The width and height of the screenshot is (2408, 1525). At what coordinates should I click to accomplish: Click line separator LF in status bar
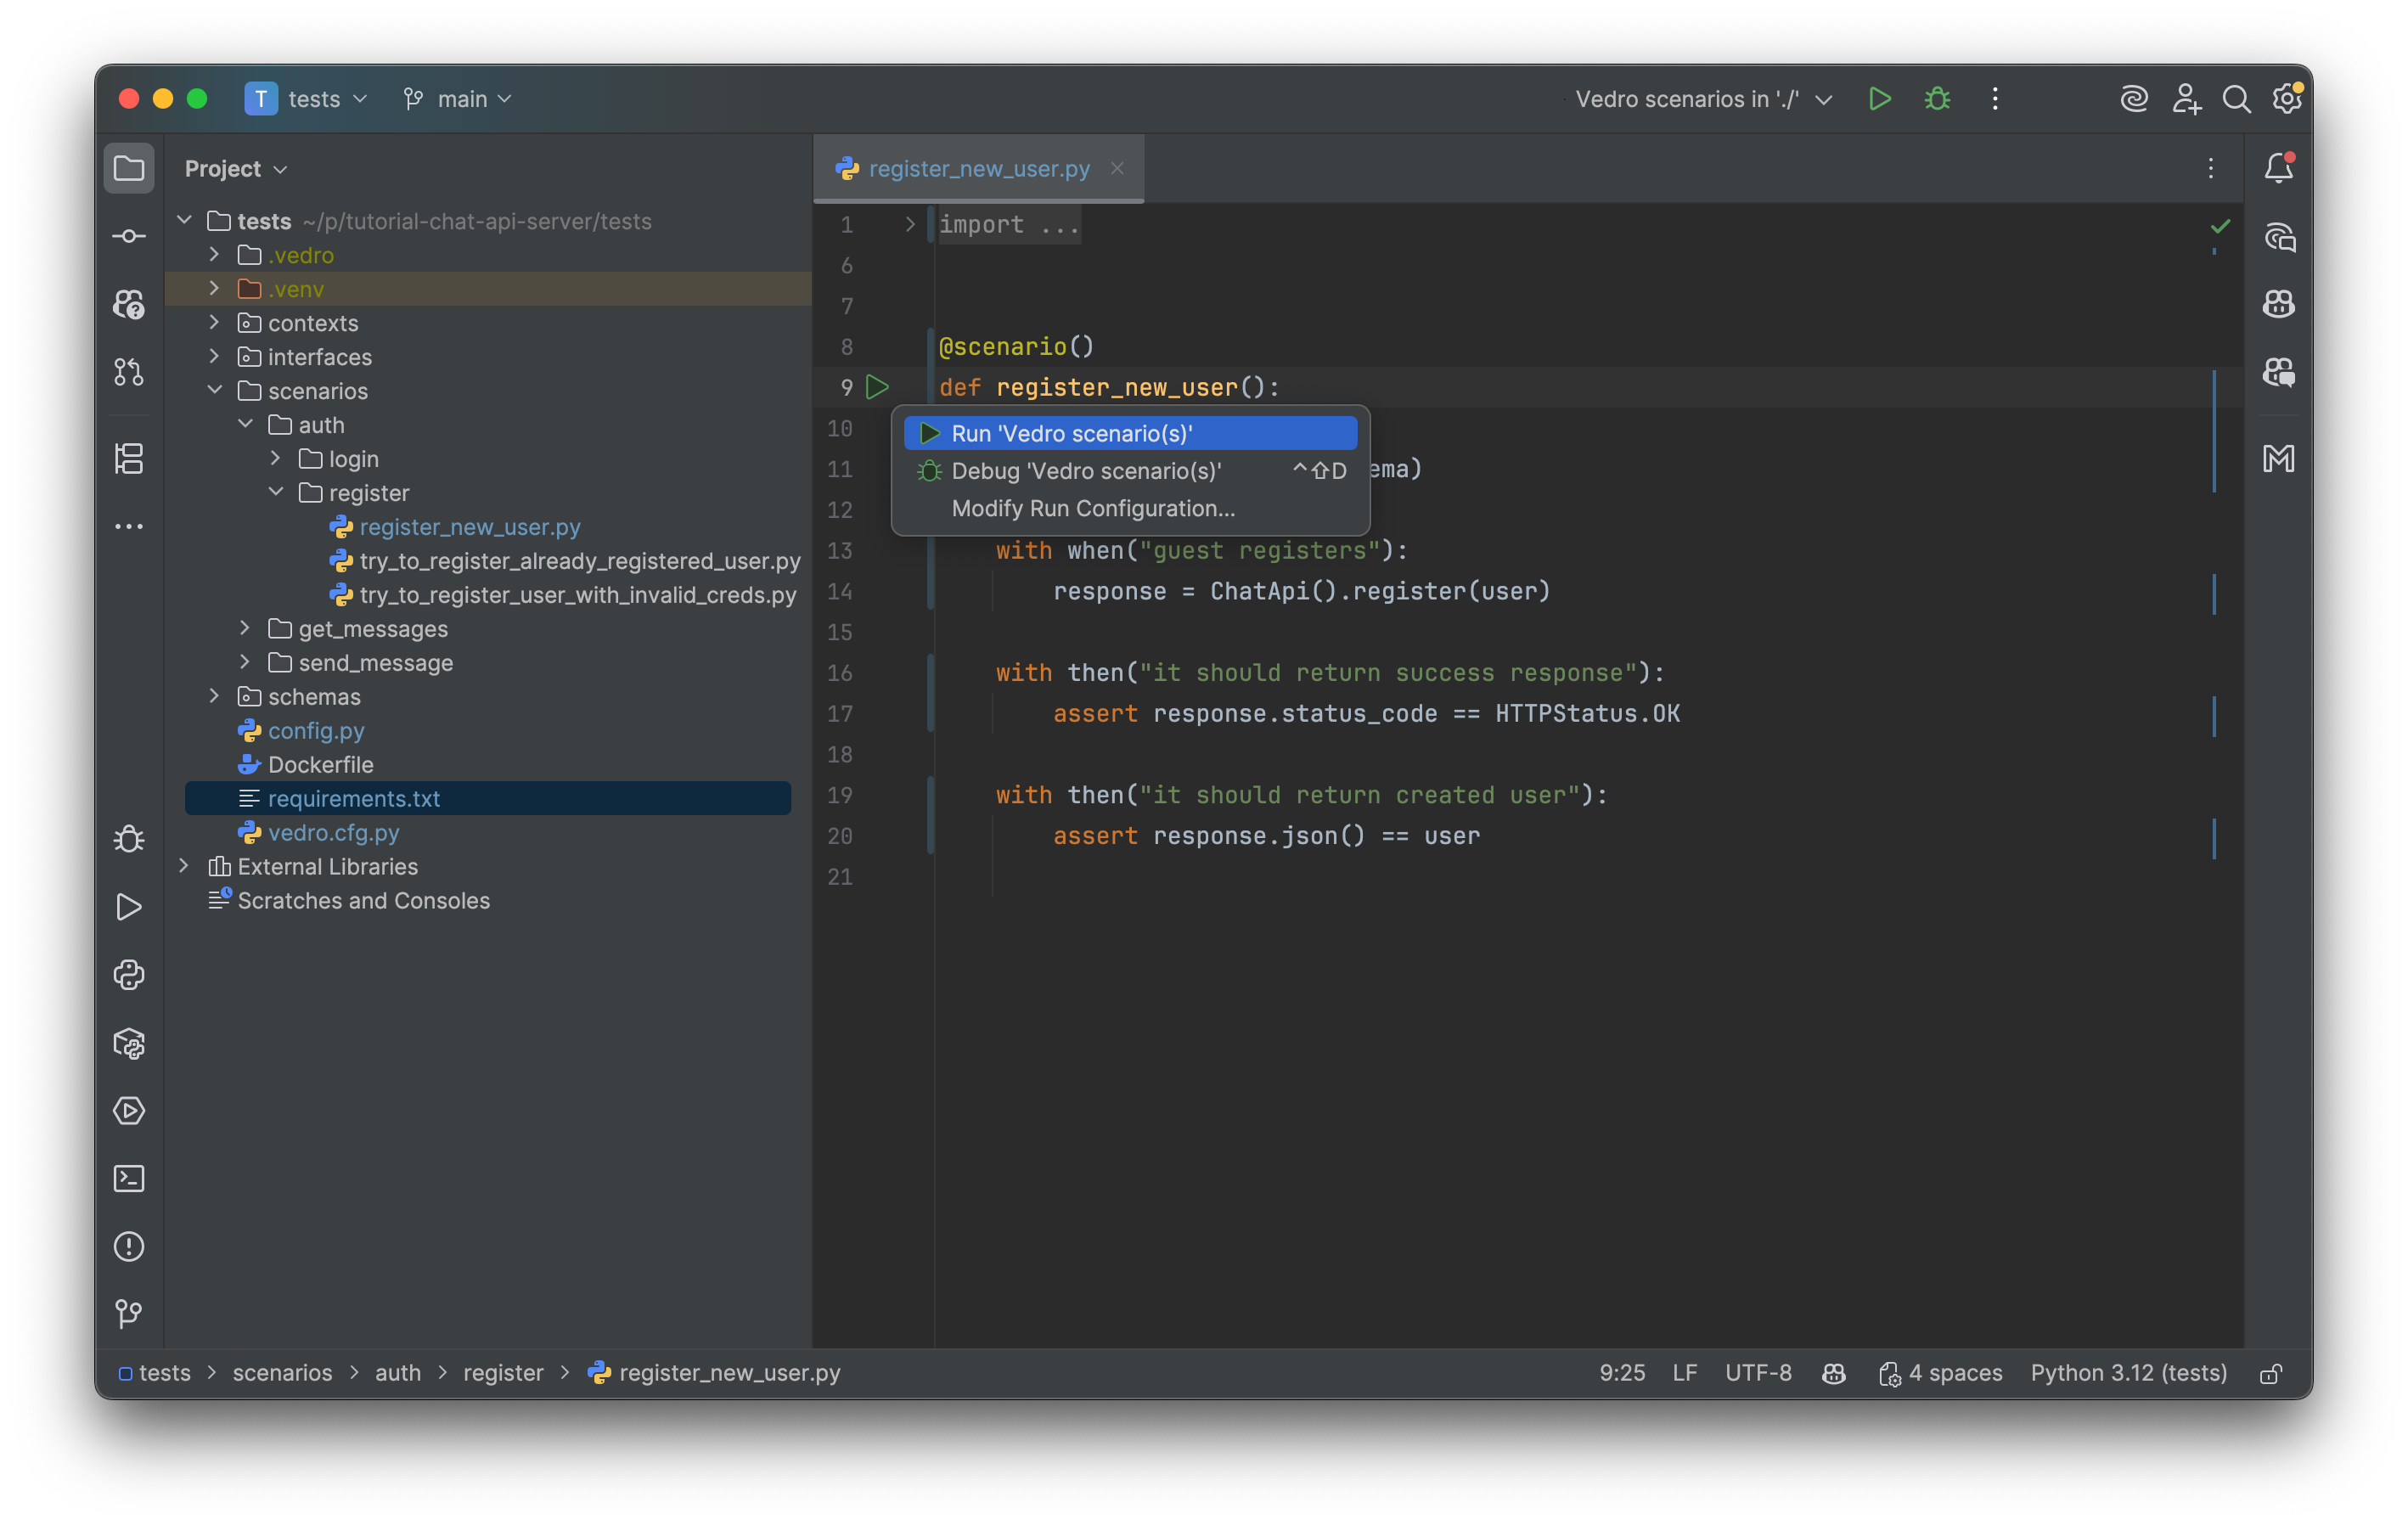(x=1685, y=1374)
